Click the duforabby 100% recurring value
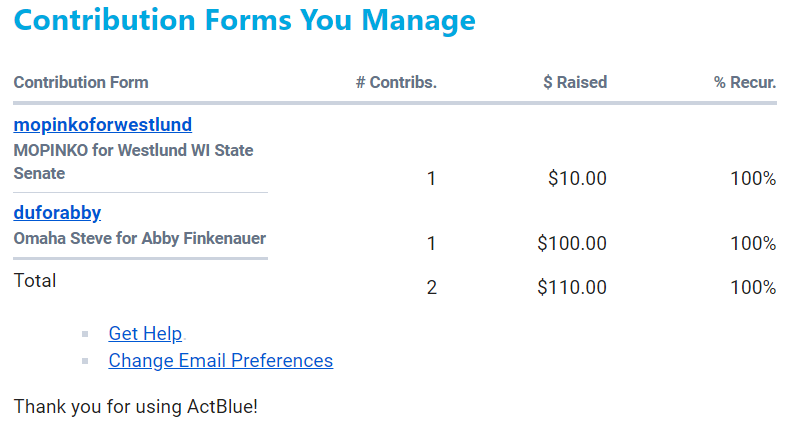The height and width of the screenshot is (424, 786). pos(753,243)
